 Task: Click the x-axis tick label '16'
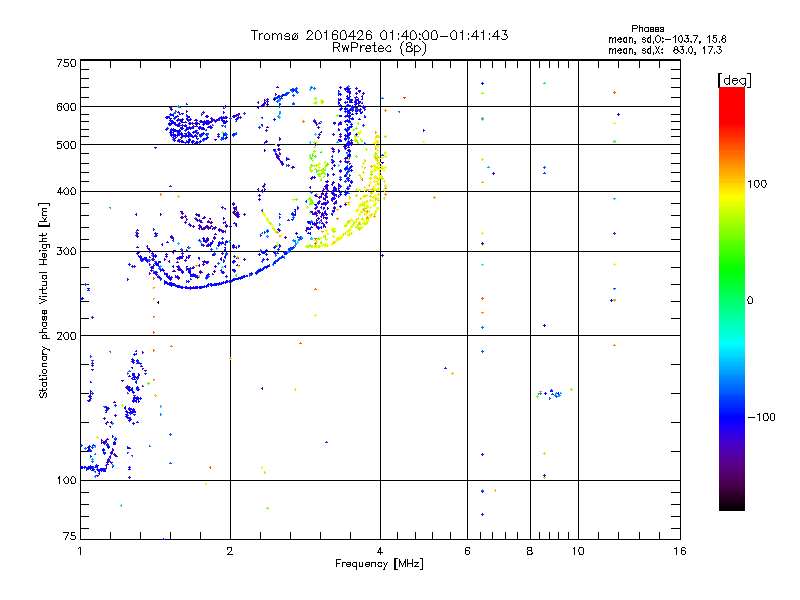pyautogui.click(x=680, y=551)
